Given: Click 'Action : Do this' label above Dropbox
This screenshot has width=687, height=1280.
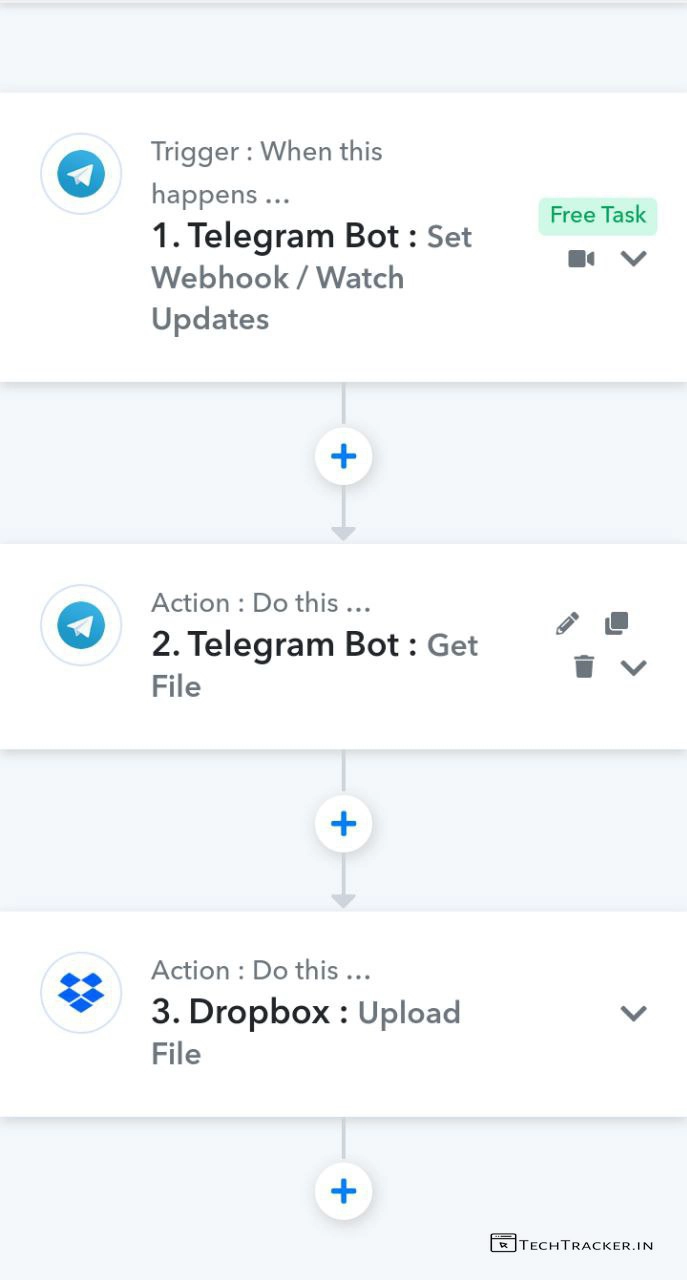Looking at the screenshot, I should 260,970.
